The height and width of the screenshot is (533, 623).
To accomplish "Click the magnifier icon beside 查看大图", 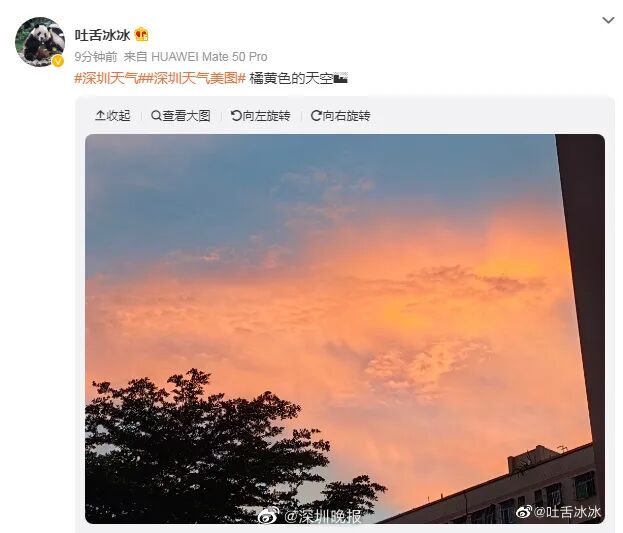I will [x=156, y=116].
